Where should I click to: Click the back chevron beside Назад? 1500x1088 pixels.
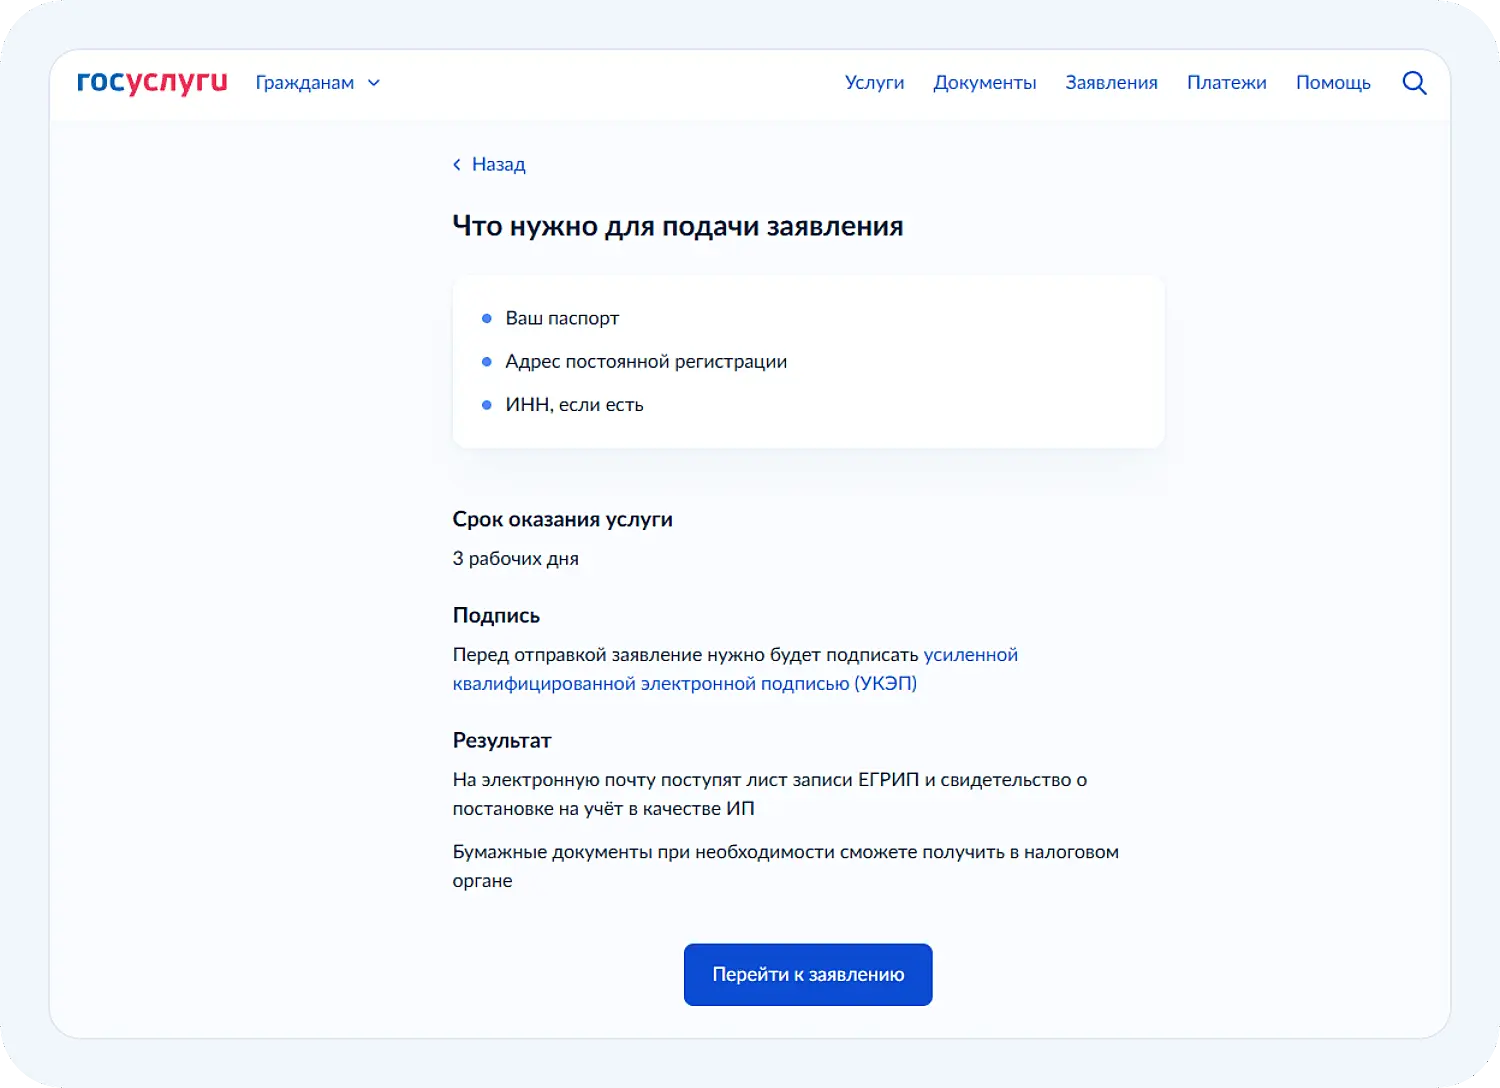457,164
